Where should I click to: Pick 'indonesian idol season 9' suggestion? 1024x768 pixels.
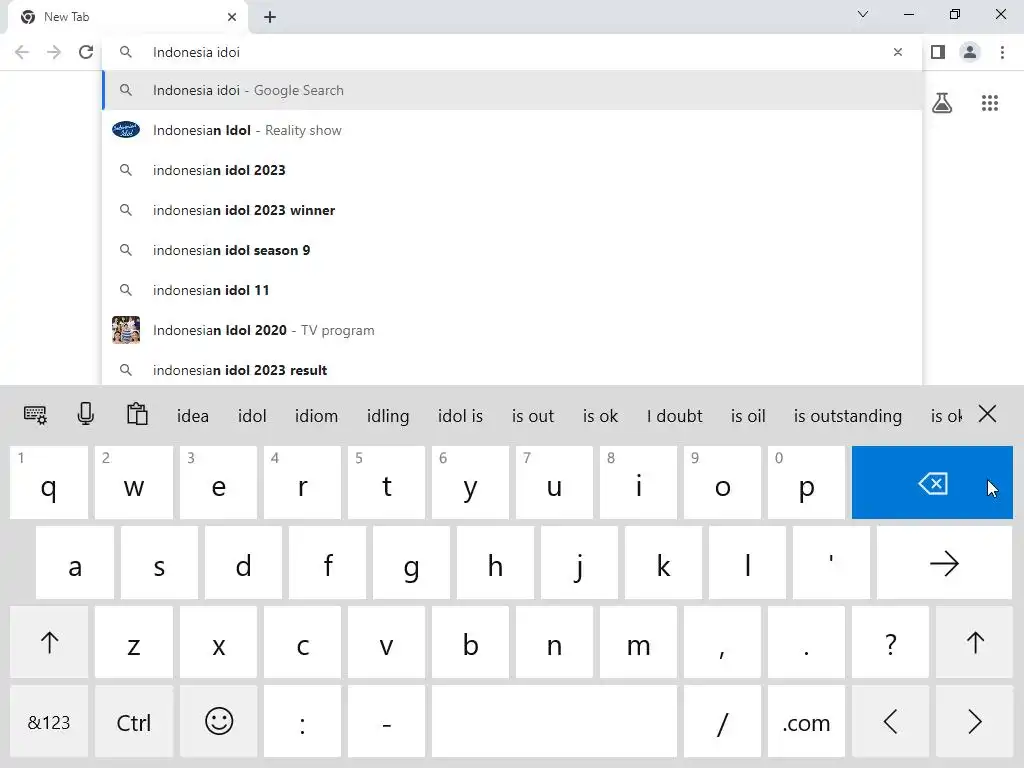pyautogui.click(x=513, y=250)
